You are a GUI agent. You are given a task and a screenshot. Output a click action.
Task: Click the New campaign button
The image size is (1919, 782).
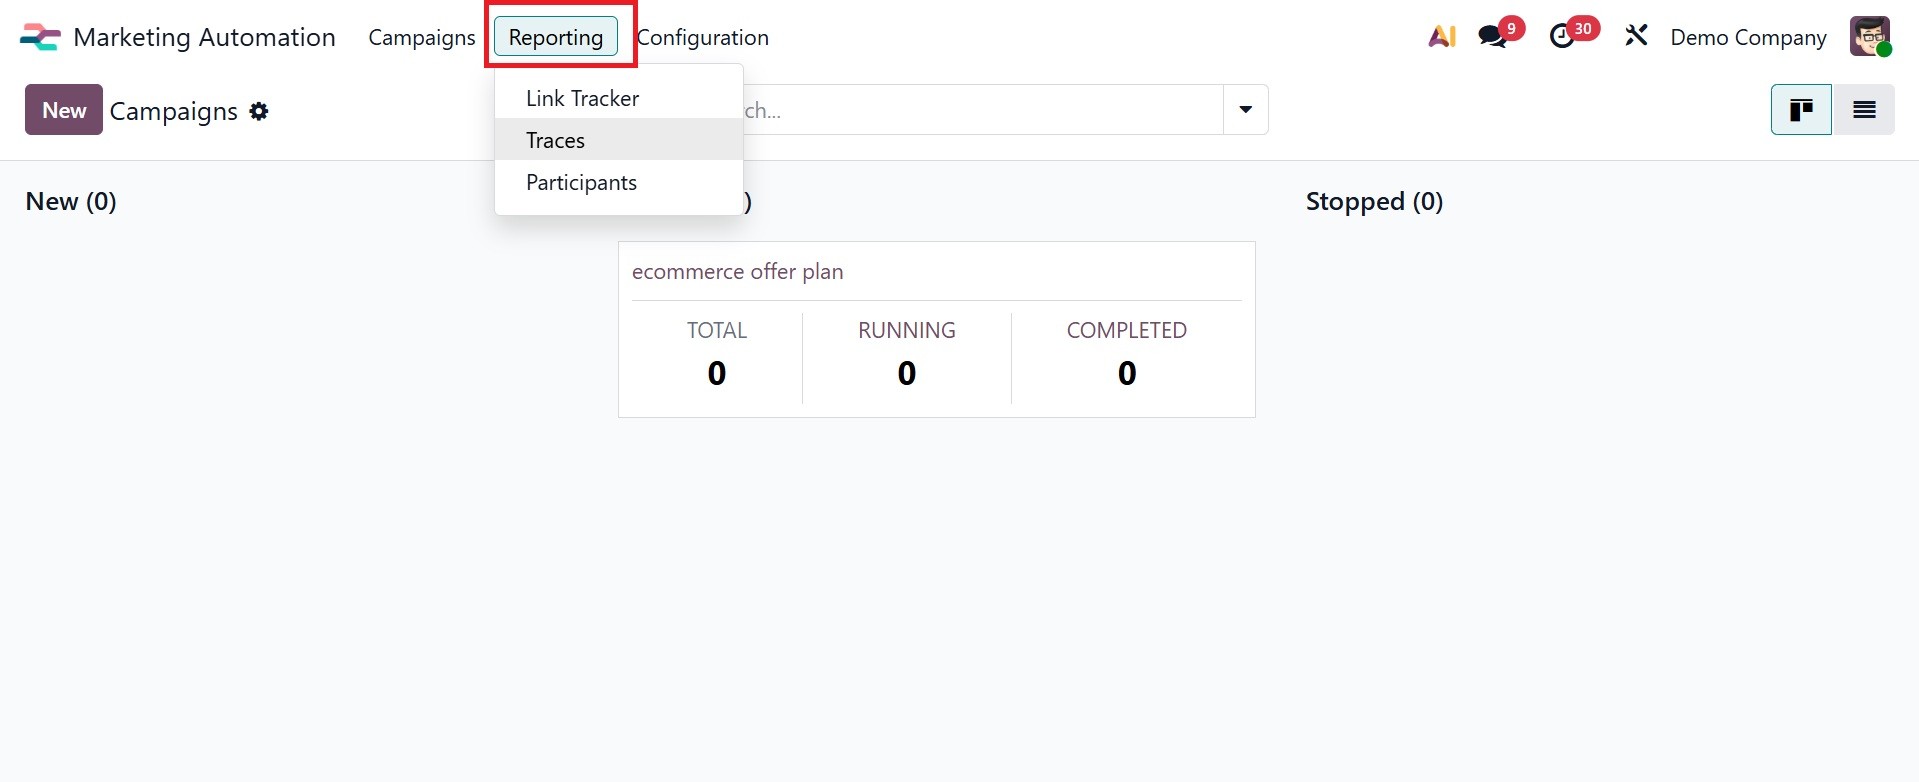63,110
